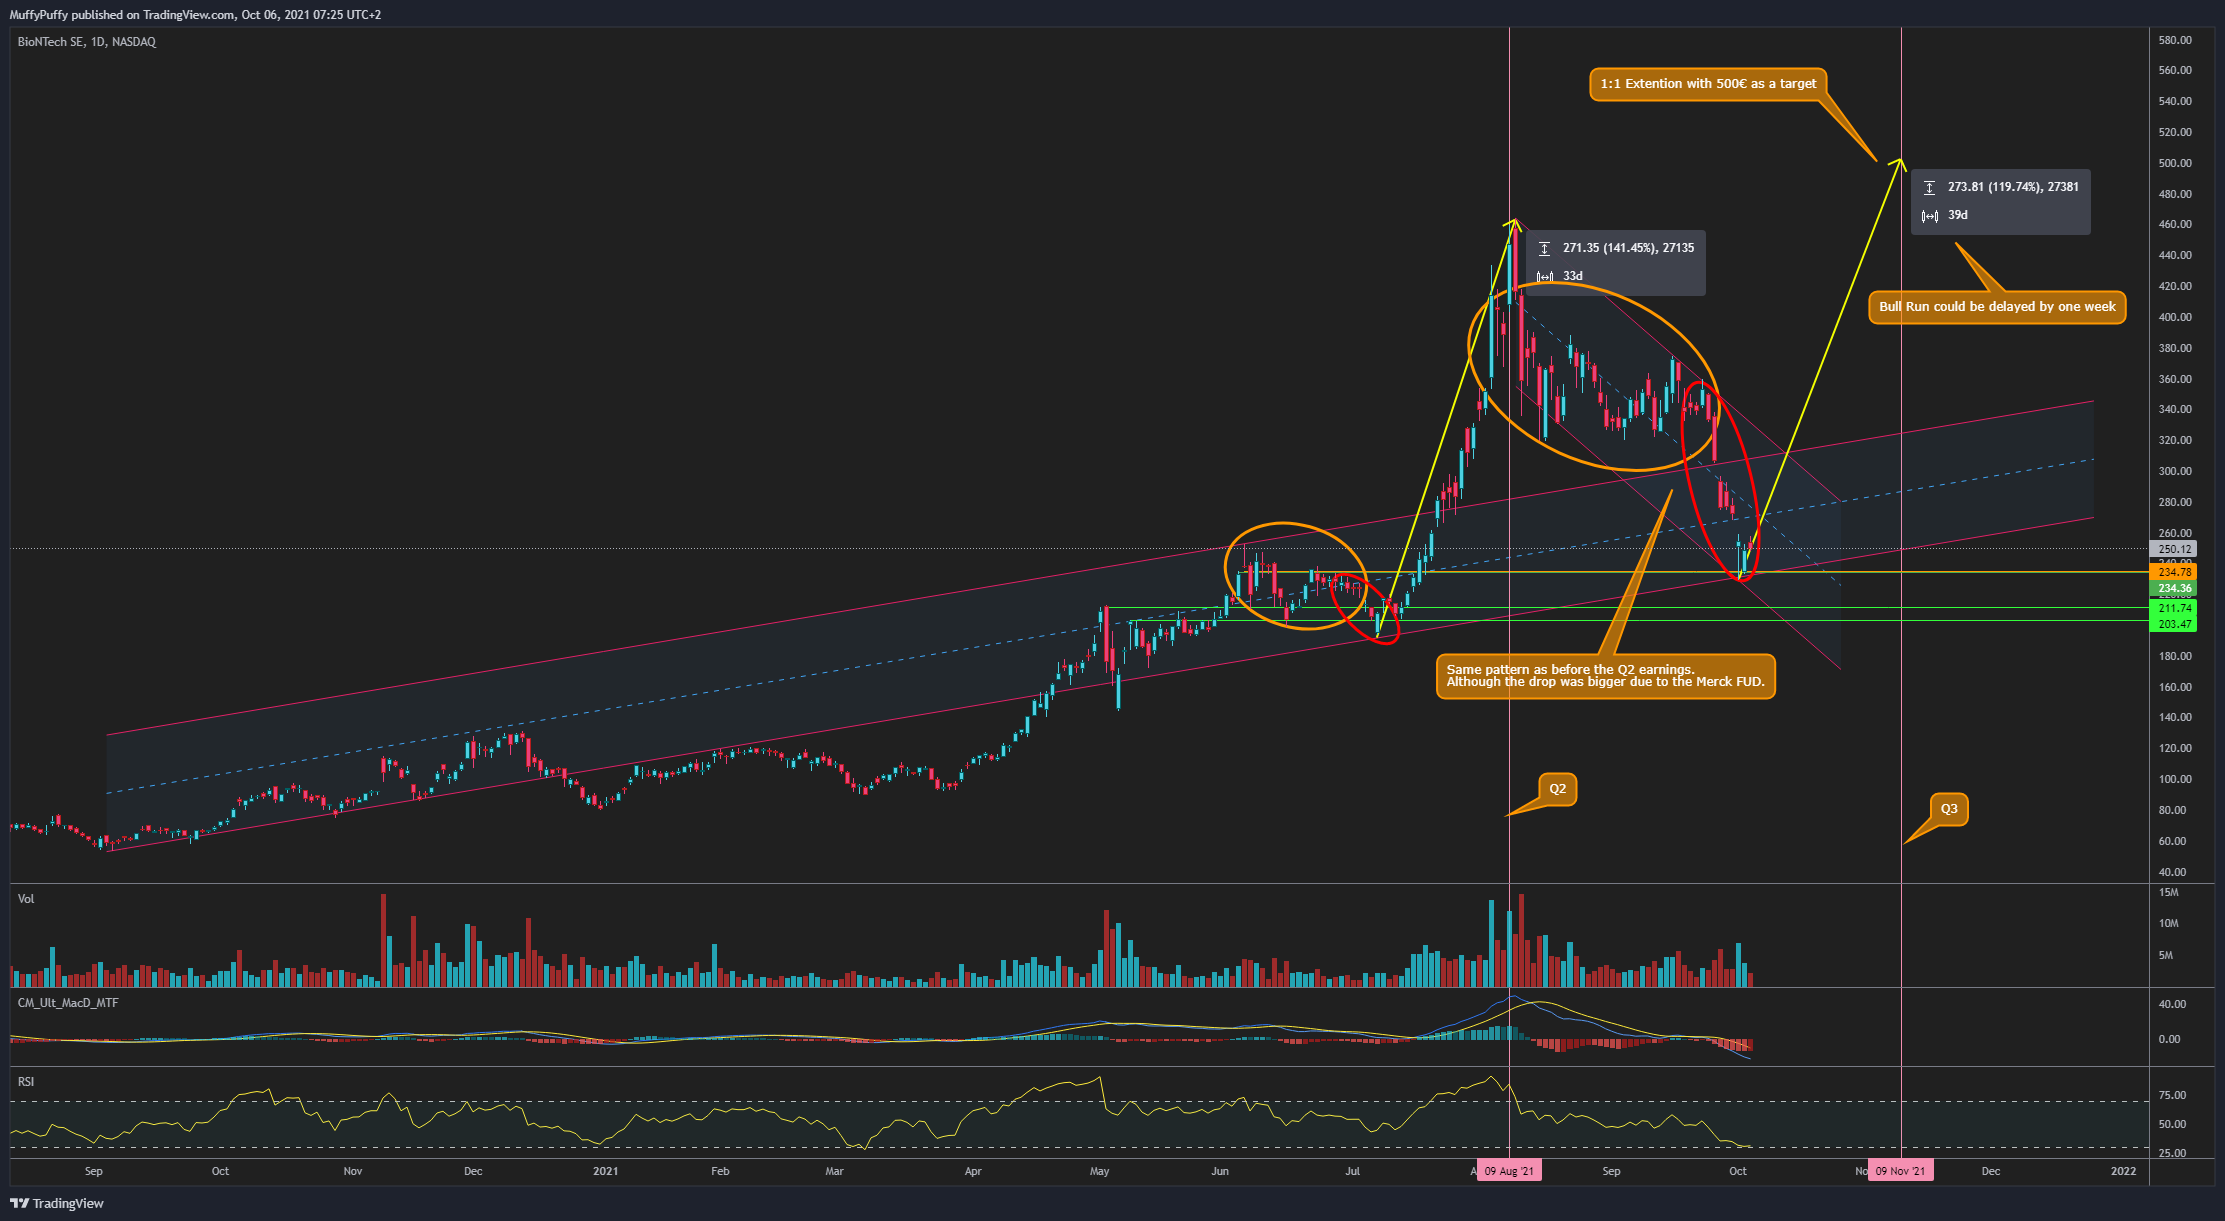This screenshot has width=2225, height=1221.
Task: Click the Apr label on the time axis
Action: pos(973,1171)
